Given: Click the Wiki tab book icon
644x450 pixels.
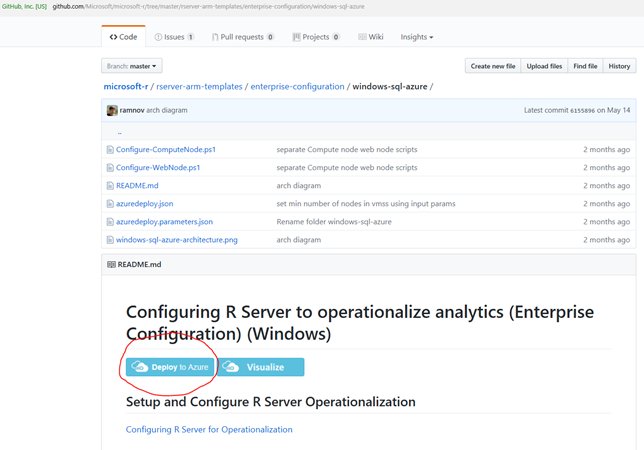Looking at the screenshot, I should (x=362, y=37).
